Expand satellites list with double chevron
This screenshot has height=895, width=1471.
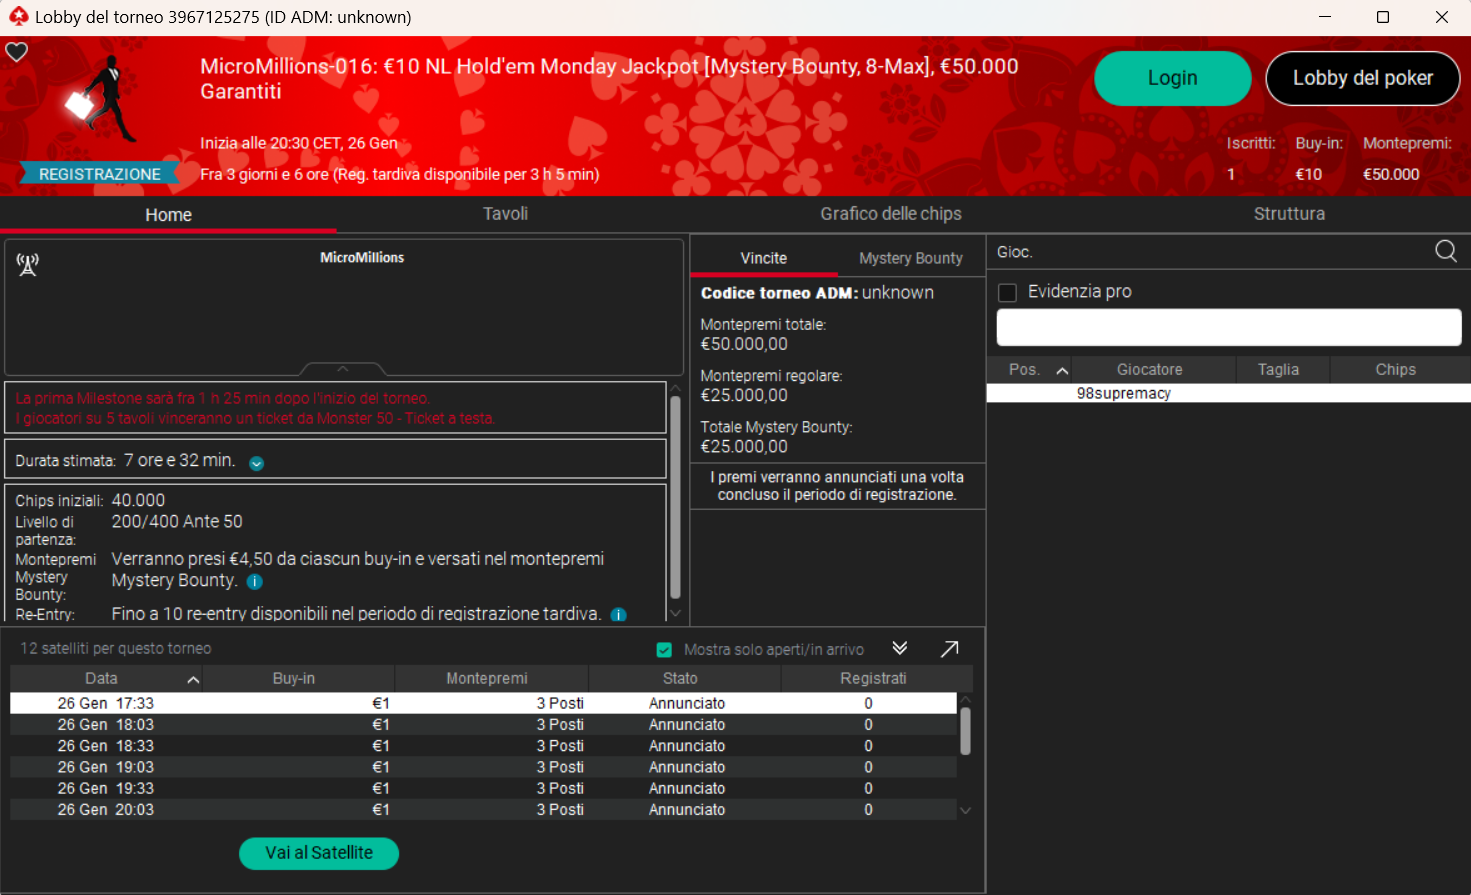pyautogui.click(x=899, y=649)
